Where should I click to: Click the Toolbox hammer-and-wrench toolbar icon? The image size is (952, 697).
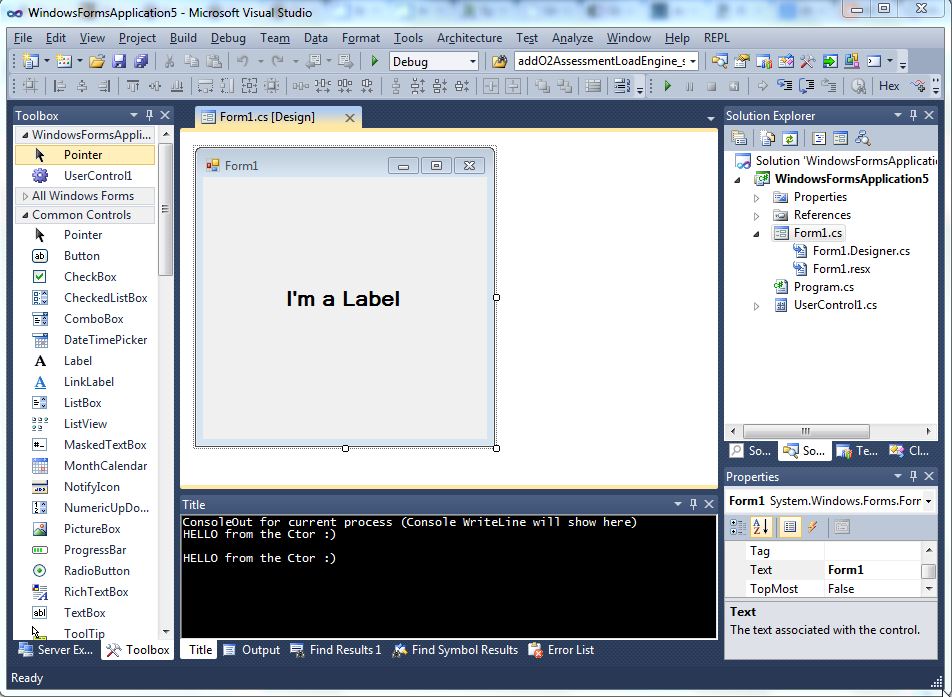coord(807,61)
